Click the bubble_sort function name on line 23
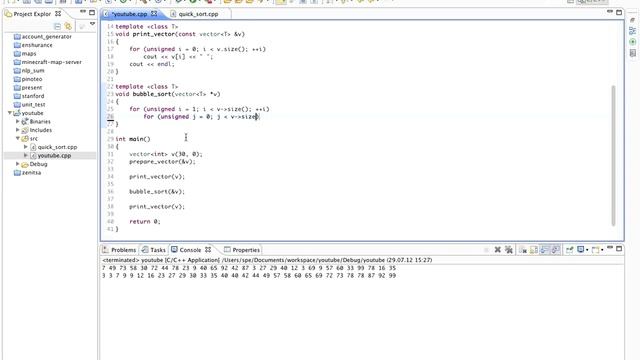Viewport: 640px width, 360px height. (x=152, y=94)
